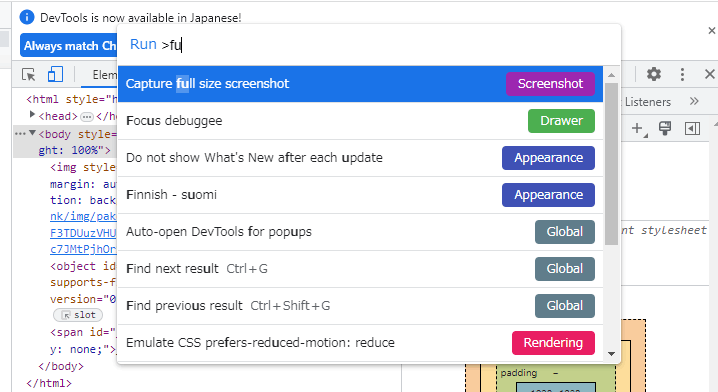Click the ellipsis actions beside body node
This screenshot has width=718, height=392.
click(x=20, y=134)
